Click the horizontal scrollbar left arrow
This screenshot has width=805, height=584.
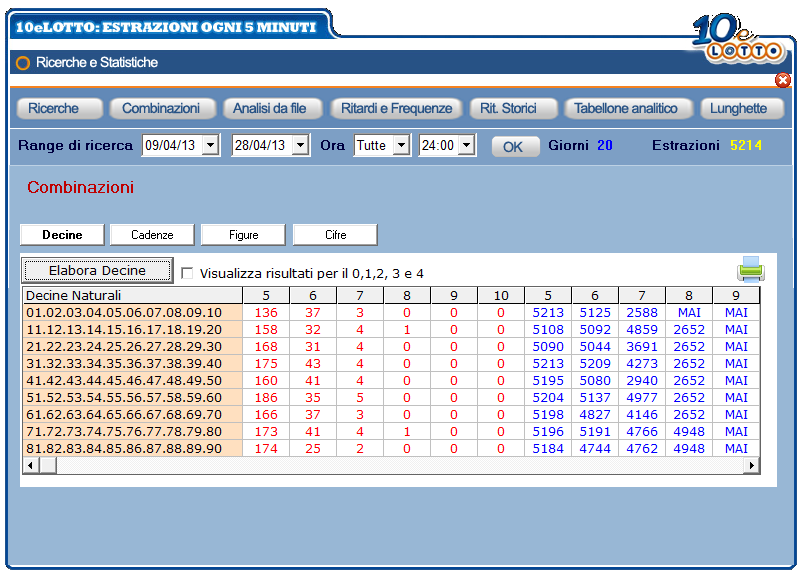(x=30, y=465)
